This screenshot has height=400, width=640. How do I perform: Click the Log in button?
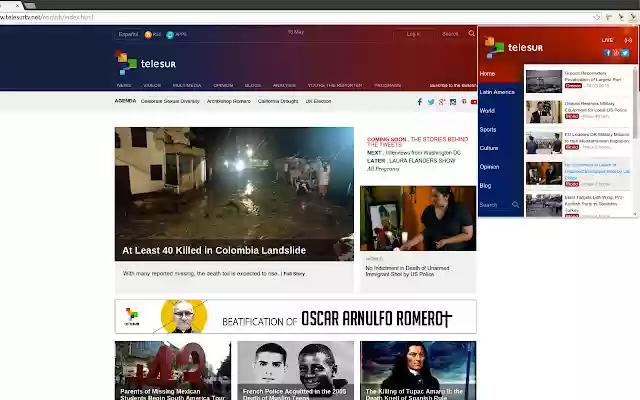(413, 34)
